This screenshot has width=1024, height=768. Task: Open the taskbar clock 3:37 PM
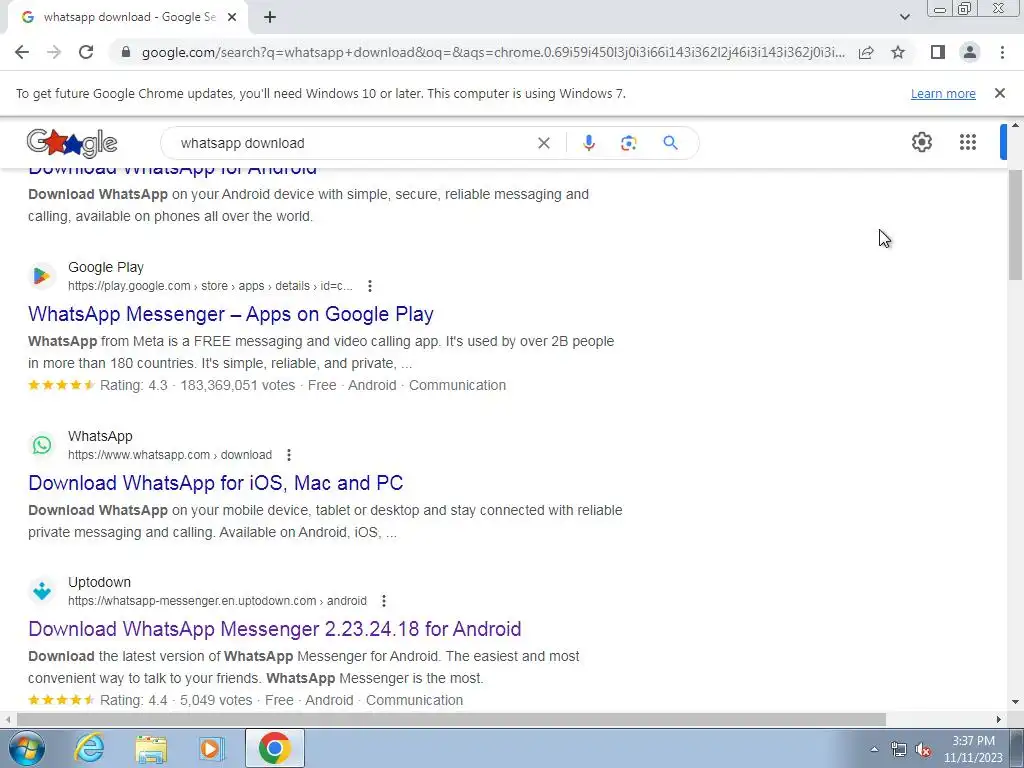[973, 749]
